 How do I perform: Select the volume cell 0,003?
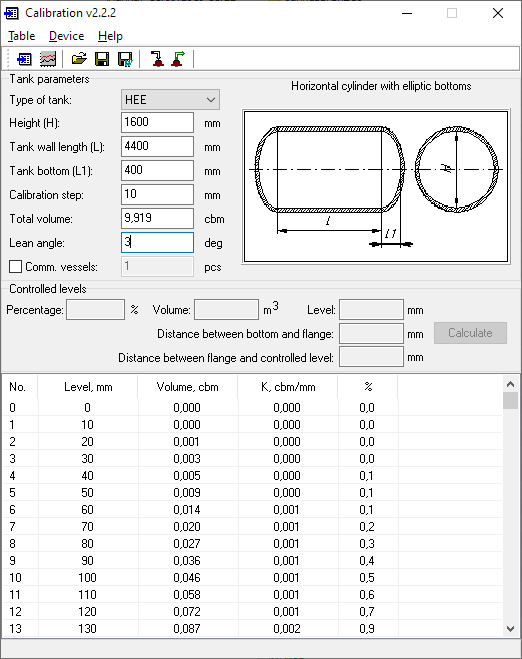(187, 459)
